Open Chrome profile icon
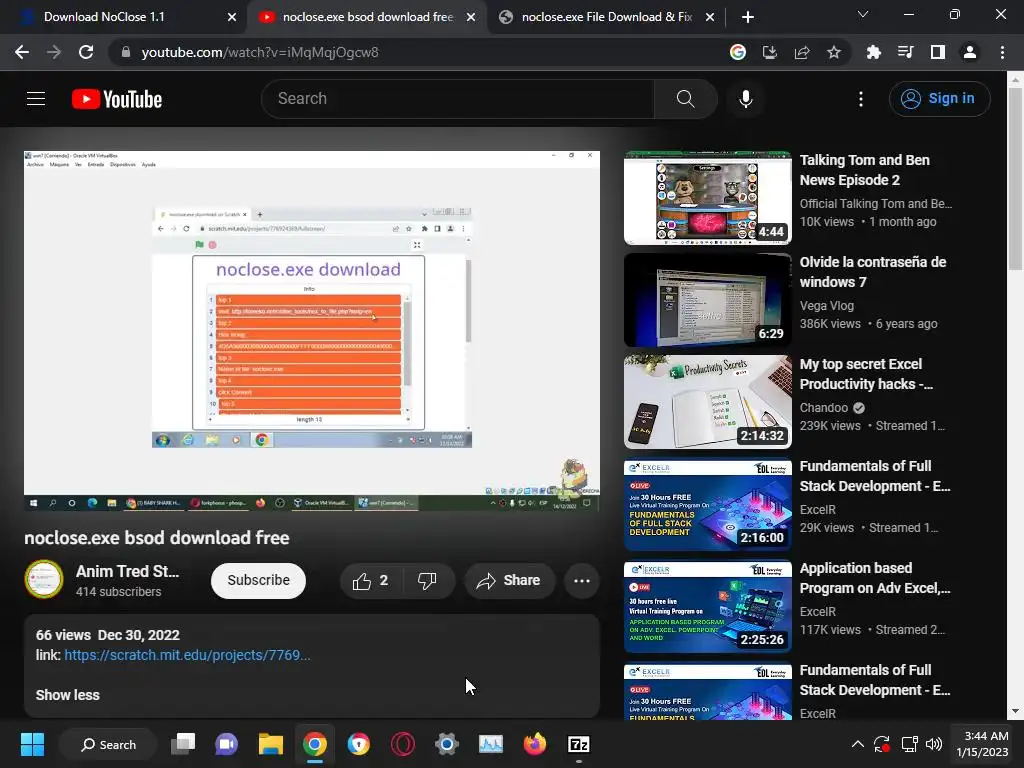Screen dimensions: 1024x768 970,52
